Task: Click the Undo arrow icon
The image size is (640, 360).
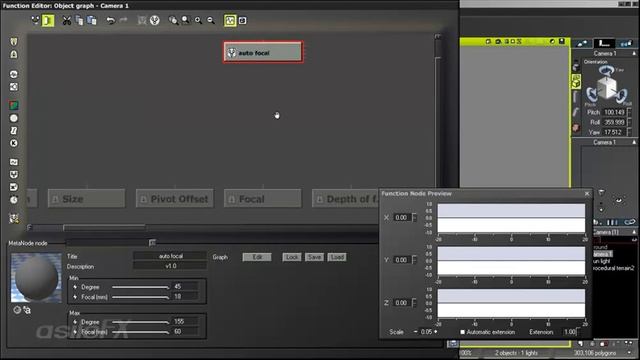Action: pos(110,20)
